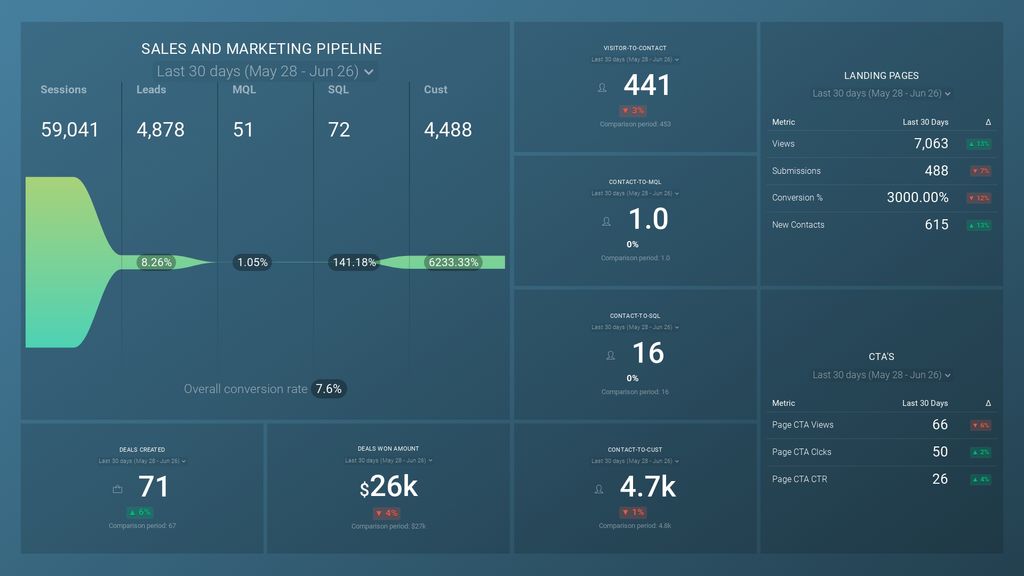Click person icon beside 4.7k value

pyautogui.click(x=599, y=489)
